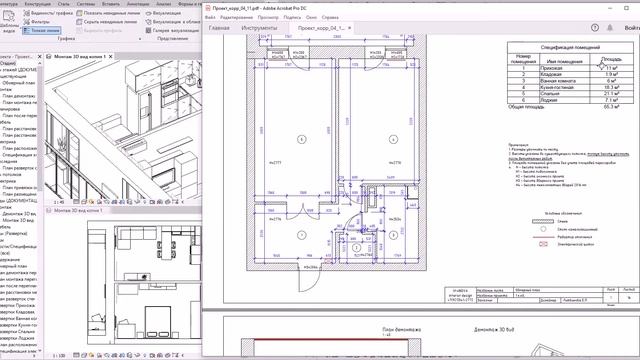Click the Войти sign-in button in Acrobat
The width and height of the screenshot is (640, 360).
click(x=632, y=28)
